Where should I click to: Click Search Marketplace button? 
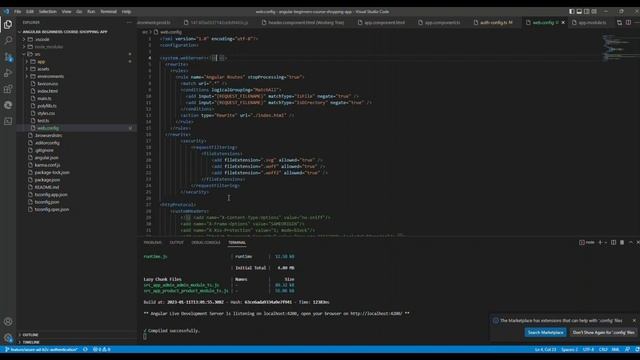[x=545, y=332]
